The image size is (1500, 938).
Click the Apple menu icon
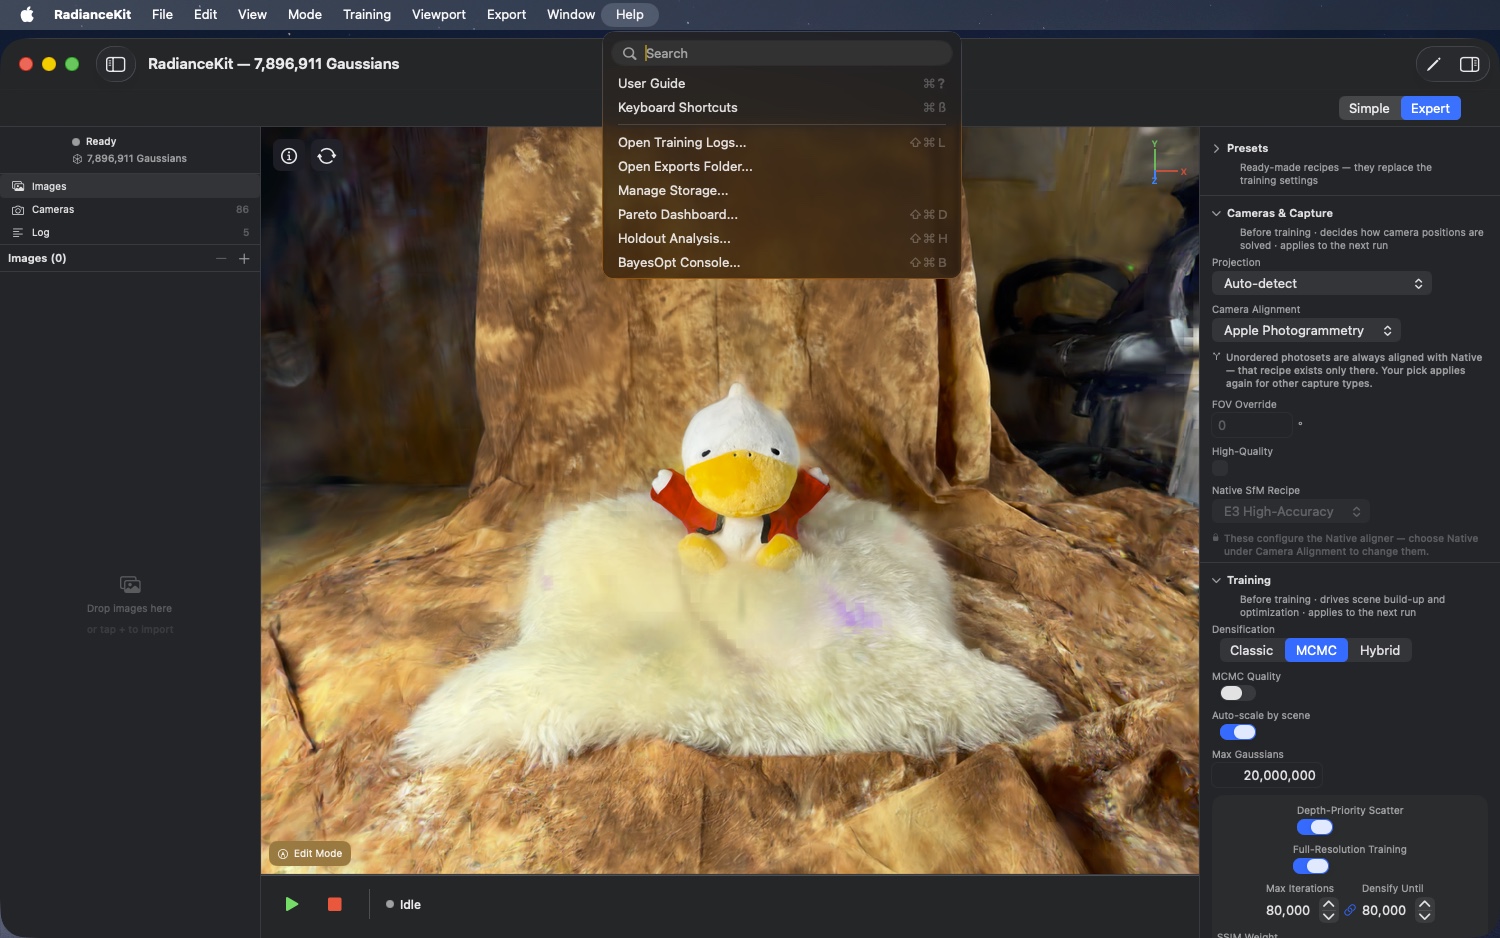coord(27,14)
